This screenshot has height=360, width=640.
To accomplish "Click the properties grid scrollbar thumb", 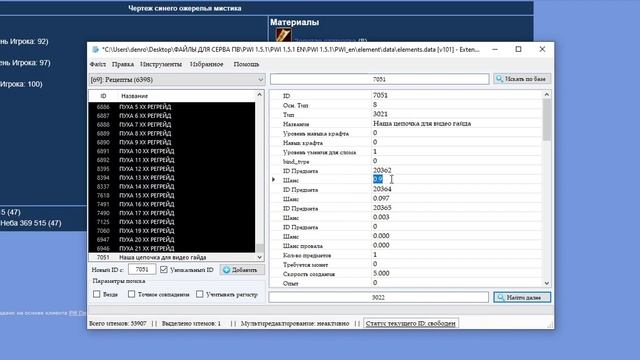I will click(x=547, y=120).
